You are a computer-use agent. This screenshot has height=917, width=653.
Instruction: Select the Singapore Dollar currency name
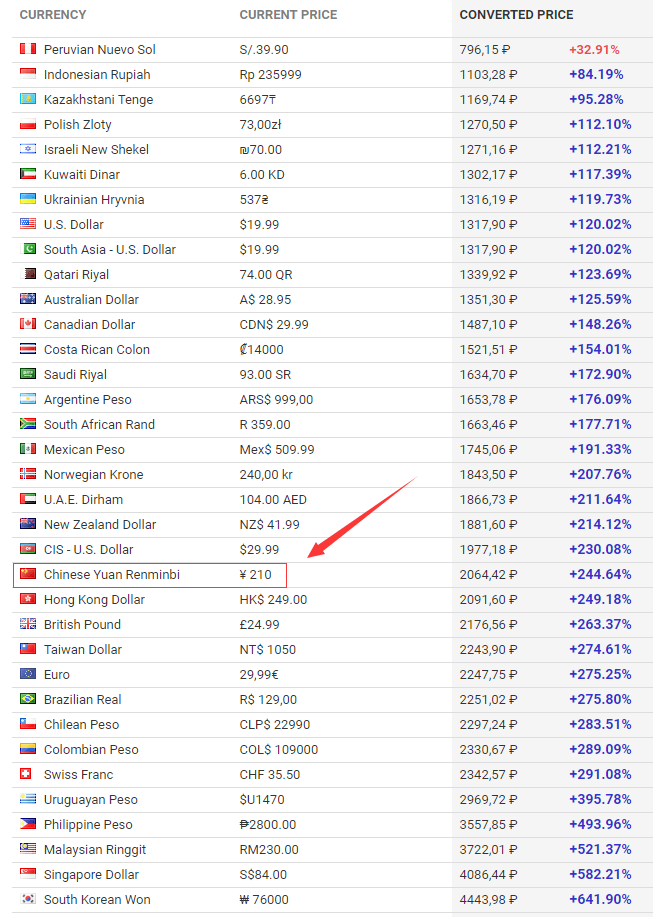coord(91,874)
